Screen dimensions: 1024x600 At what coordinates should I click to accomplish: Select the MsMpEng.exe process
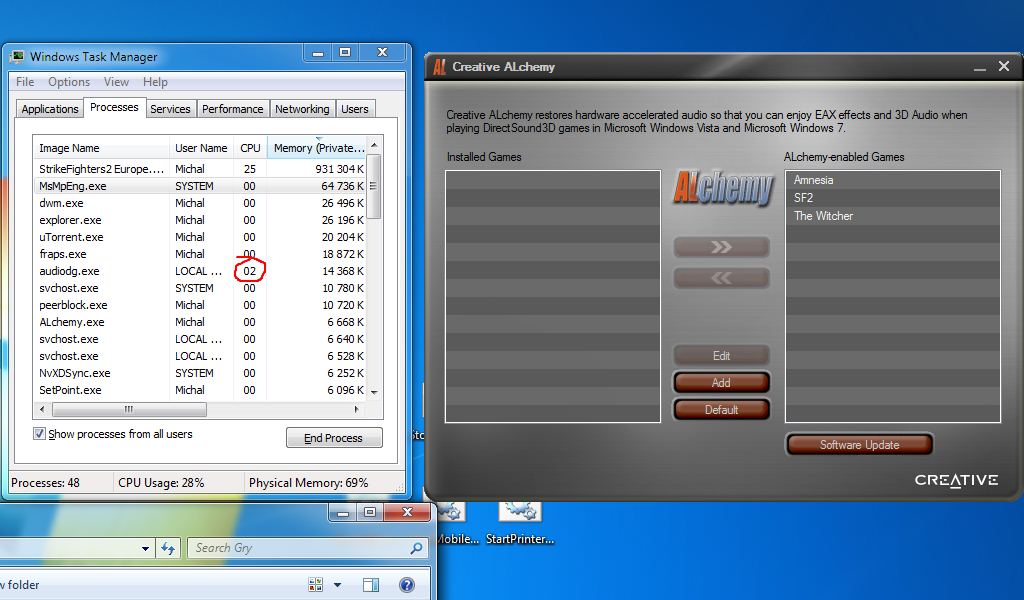click(x=200, y=186)
